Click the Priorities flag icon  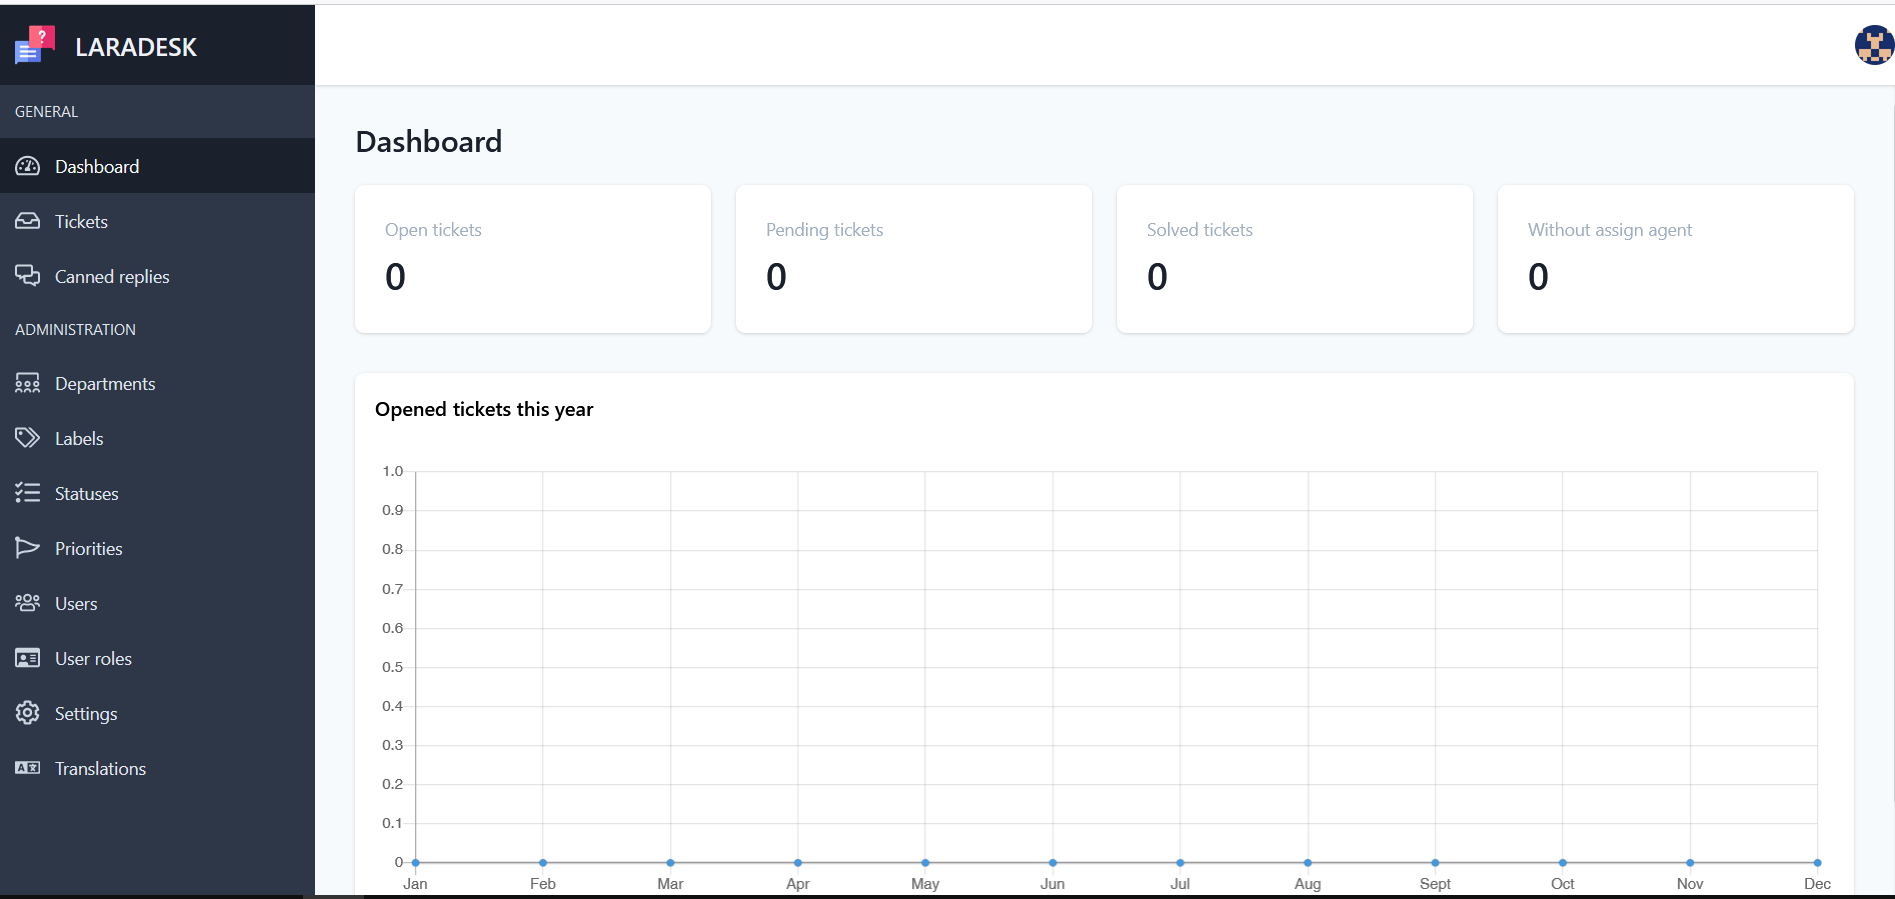pos(27,548)
